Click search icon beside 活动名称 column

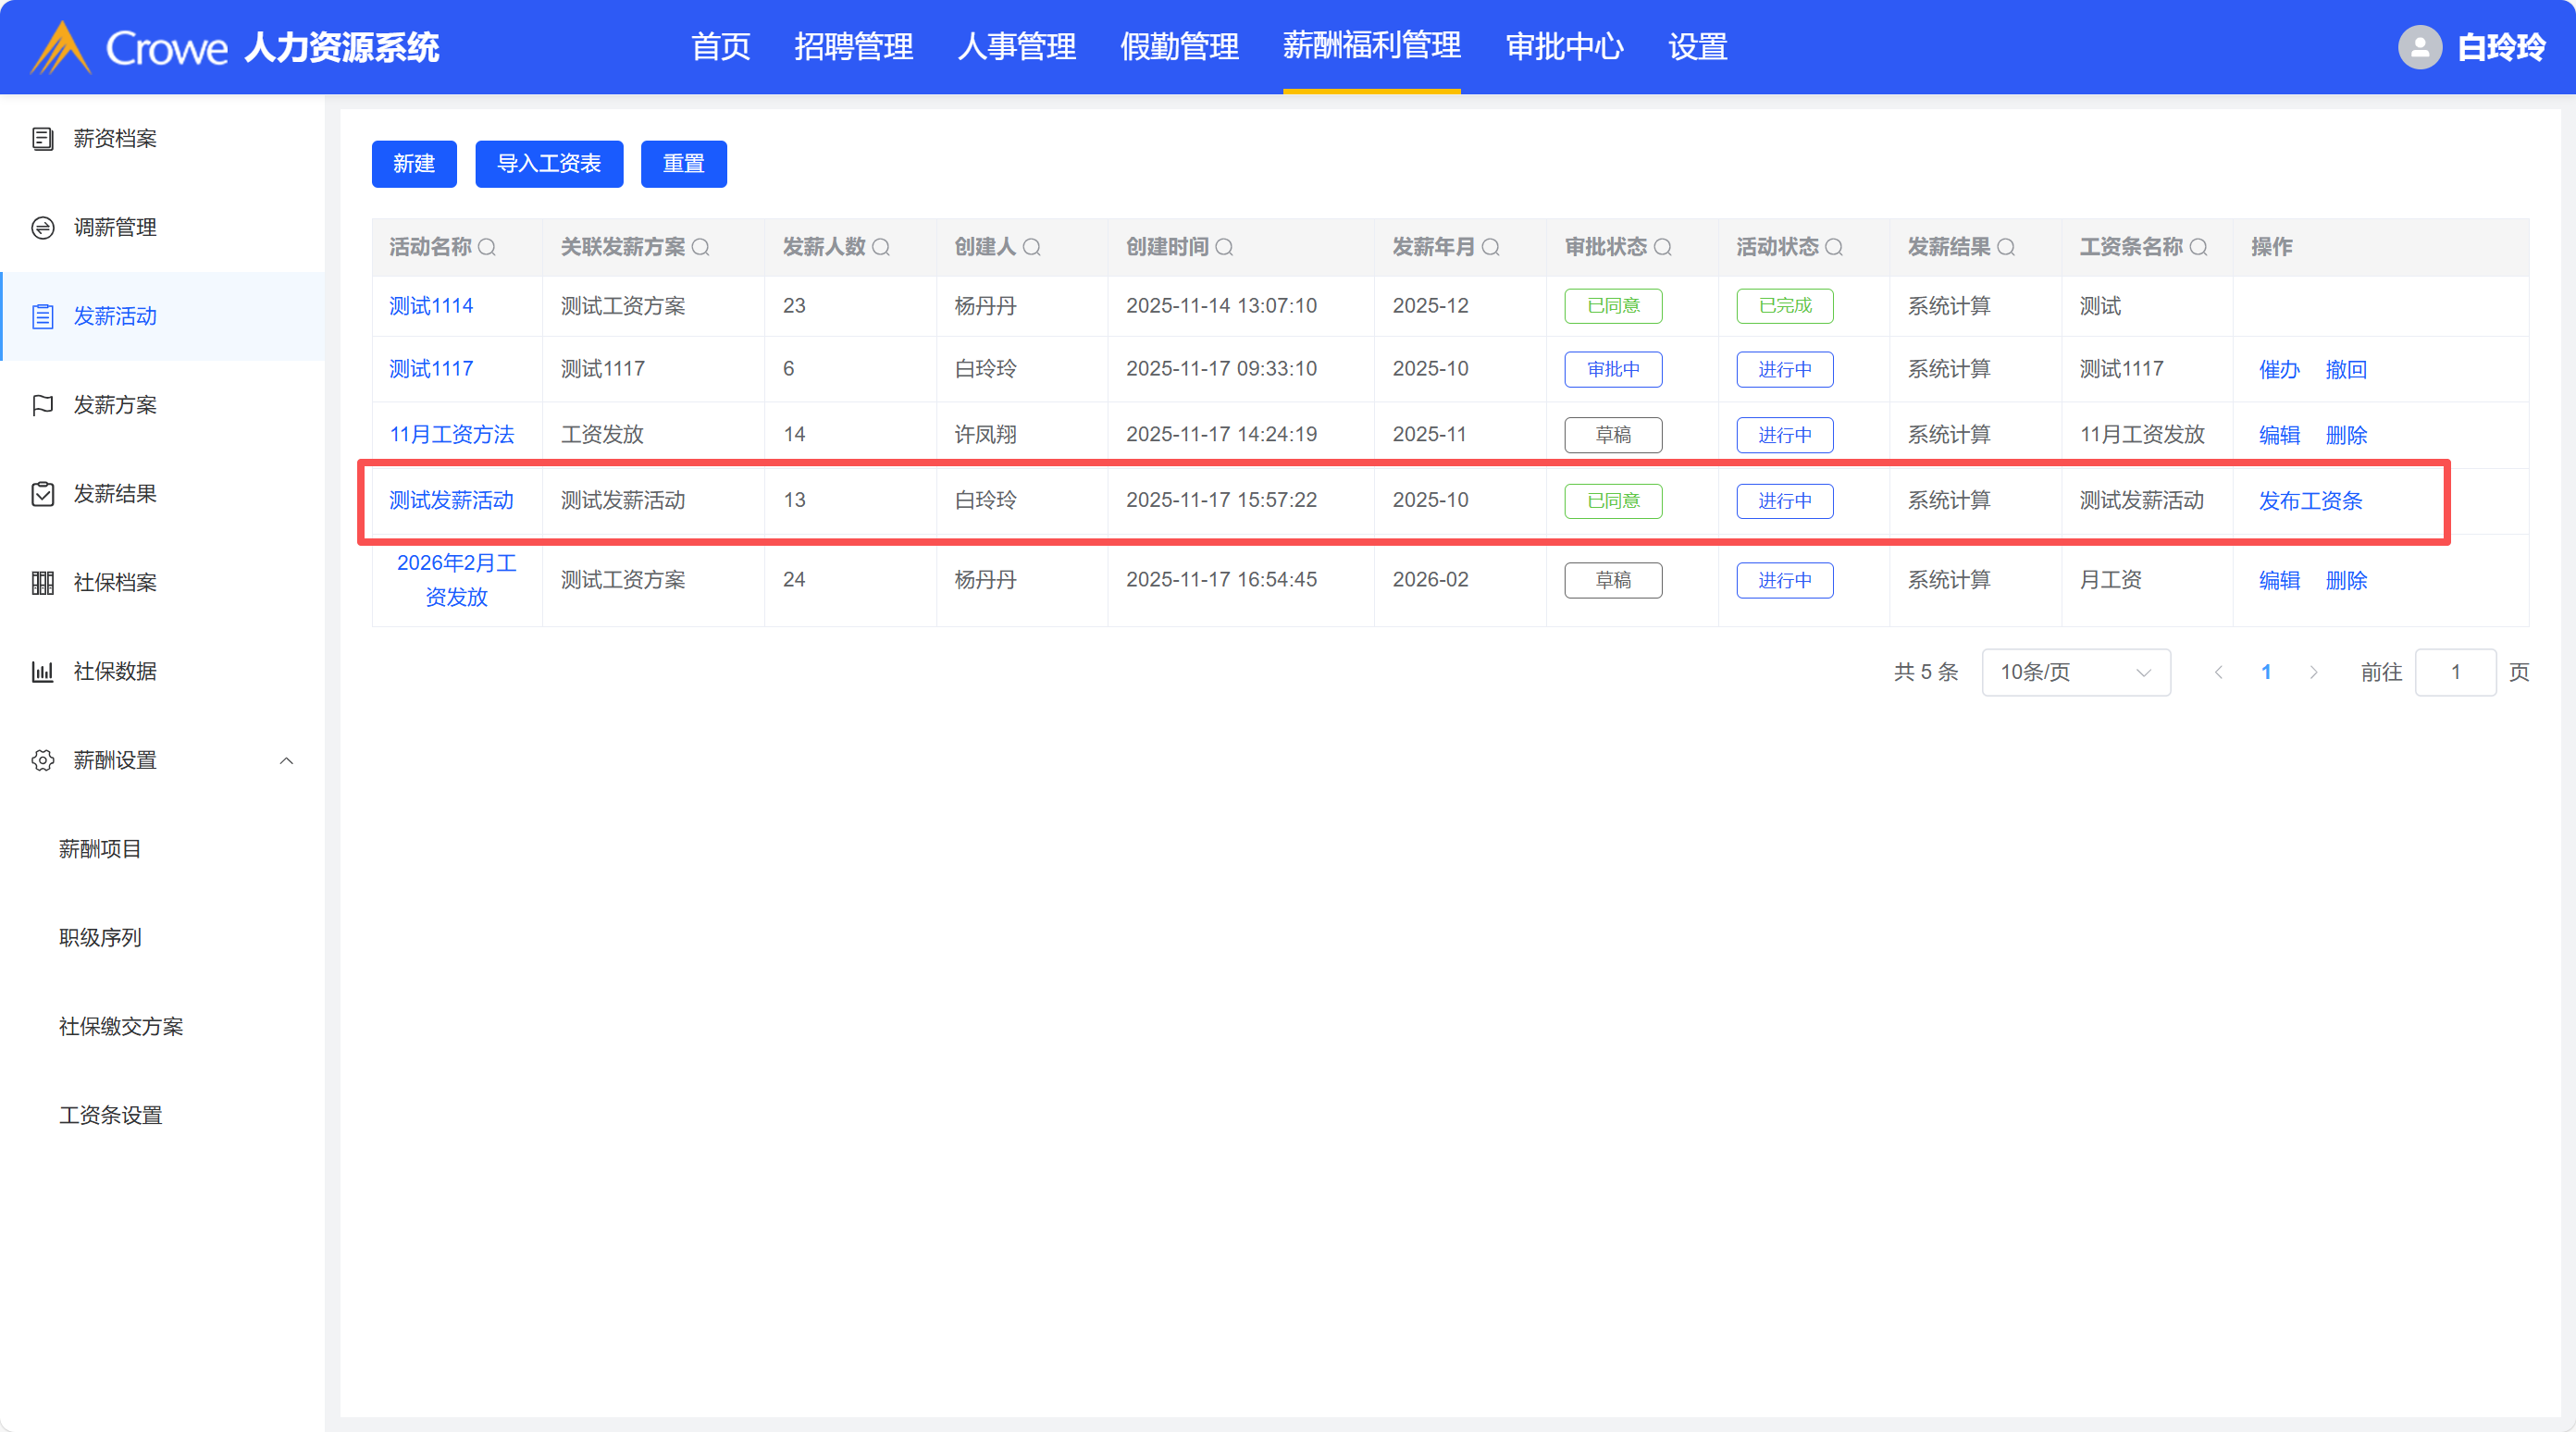coord(487,247)
